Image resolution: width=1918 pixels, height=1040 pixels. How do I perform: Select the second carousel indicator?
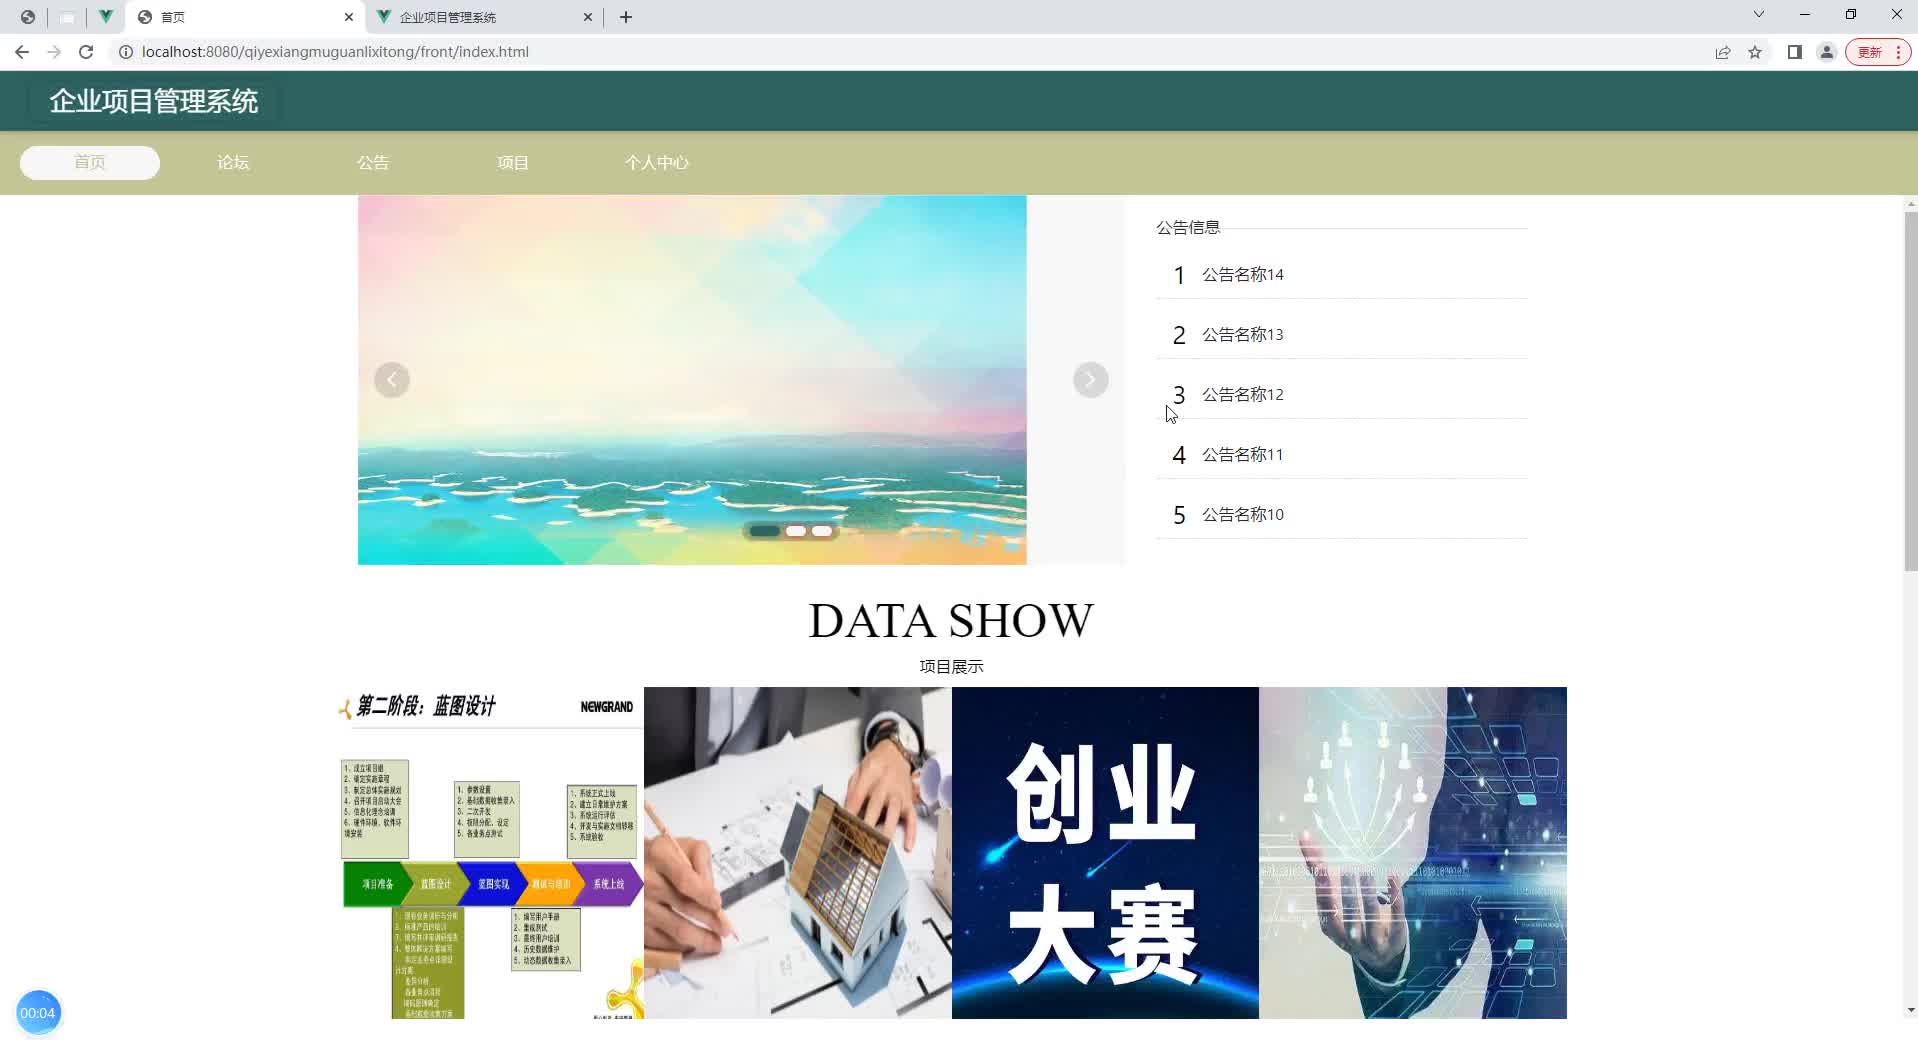coord(796,531)
